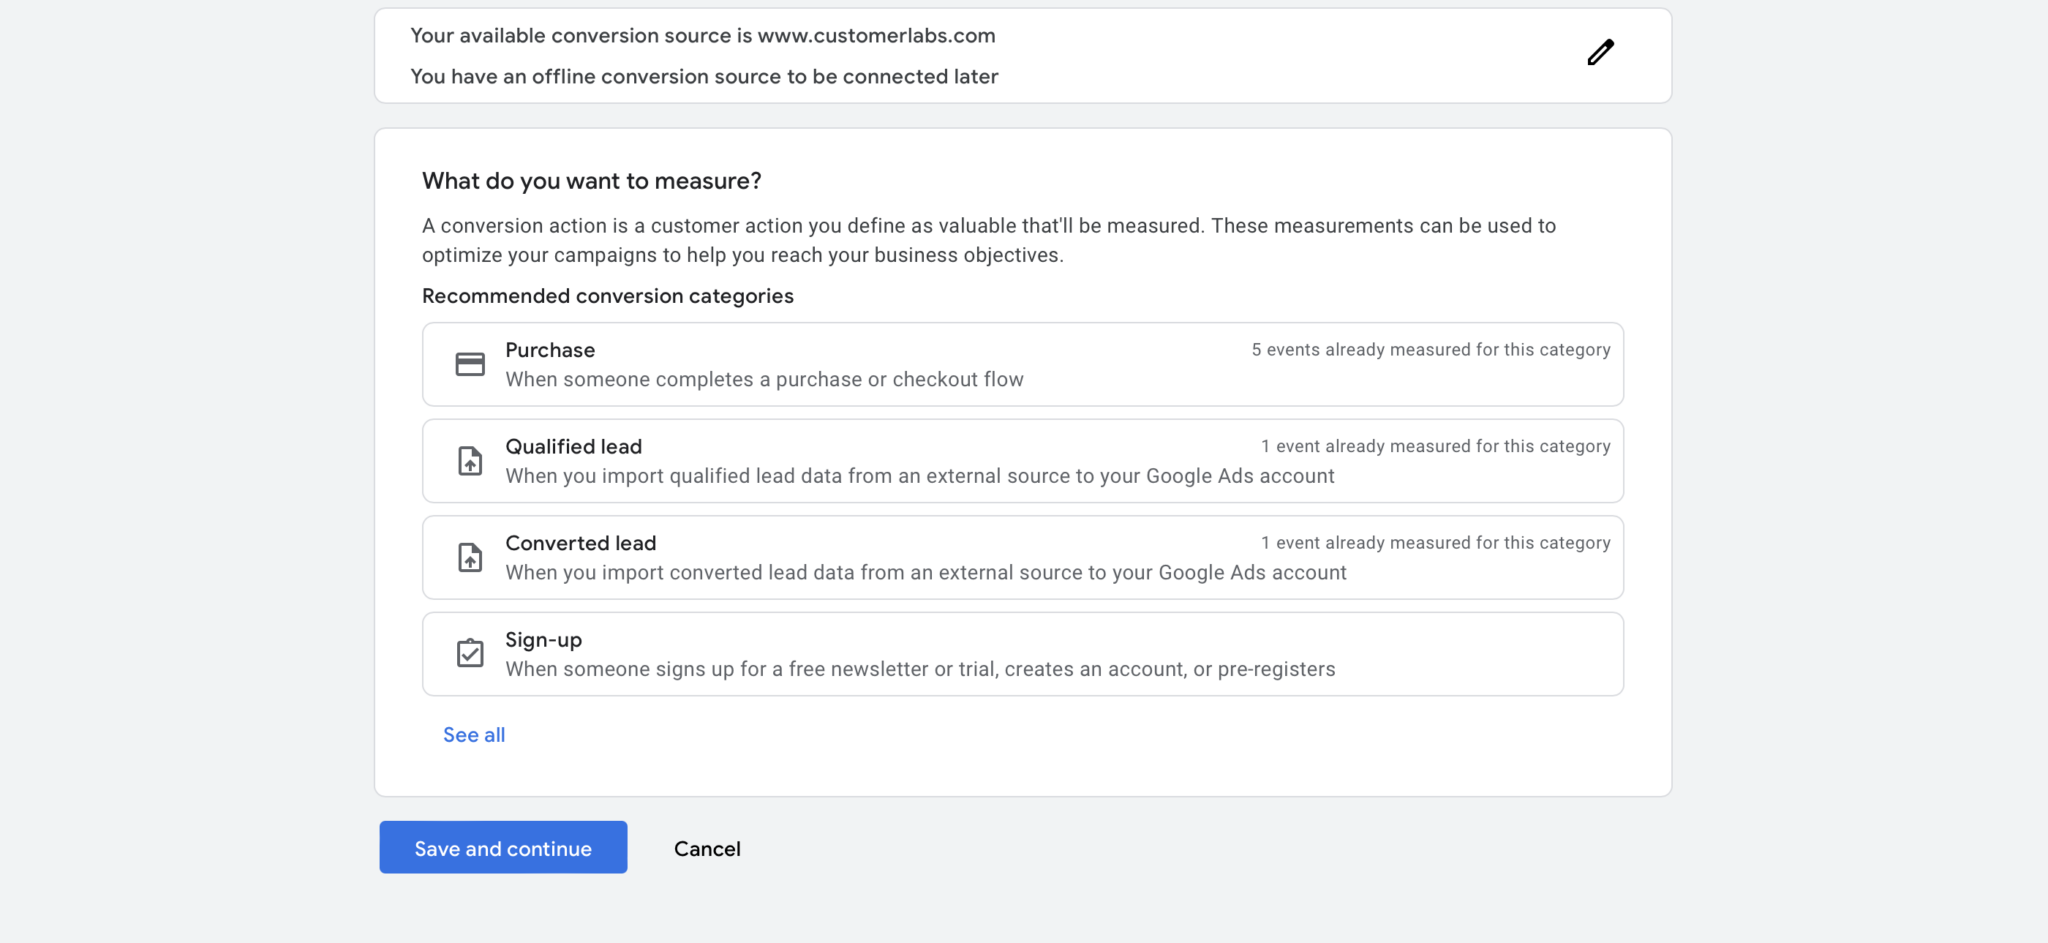Expand See all conversion categories
This screenshot has height=943, width=2048.
point(473,734)
